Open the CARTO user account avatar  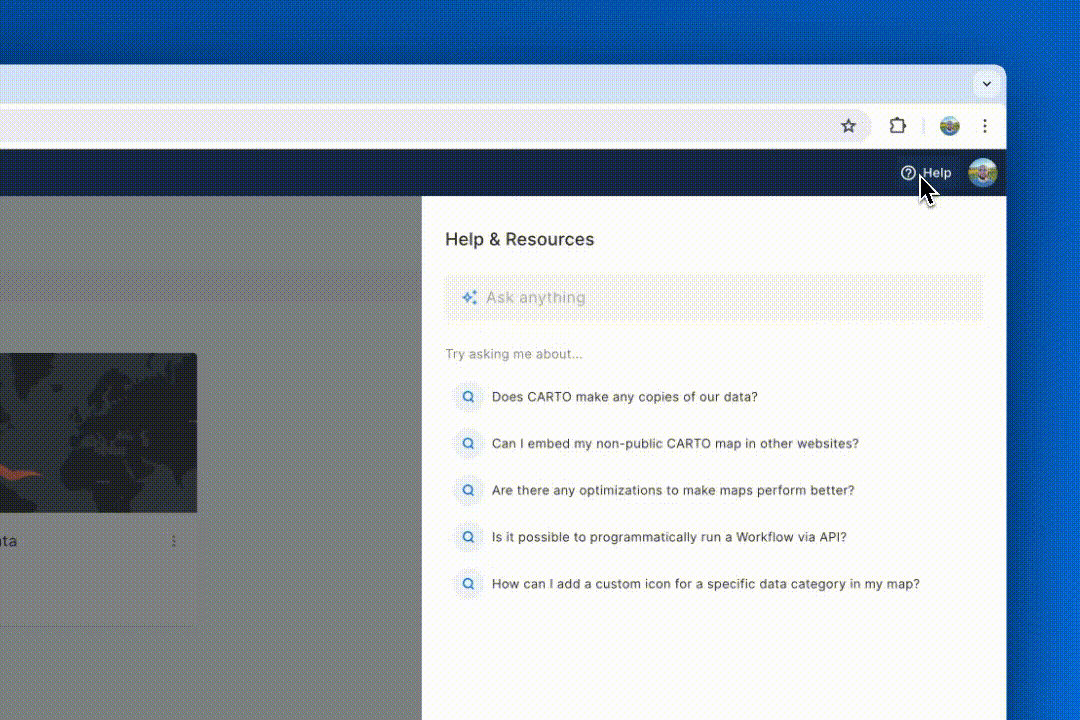click(982, 173)
